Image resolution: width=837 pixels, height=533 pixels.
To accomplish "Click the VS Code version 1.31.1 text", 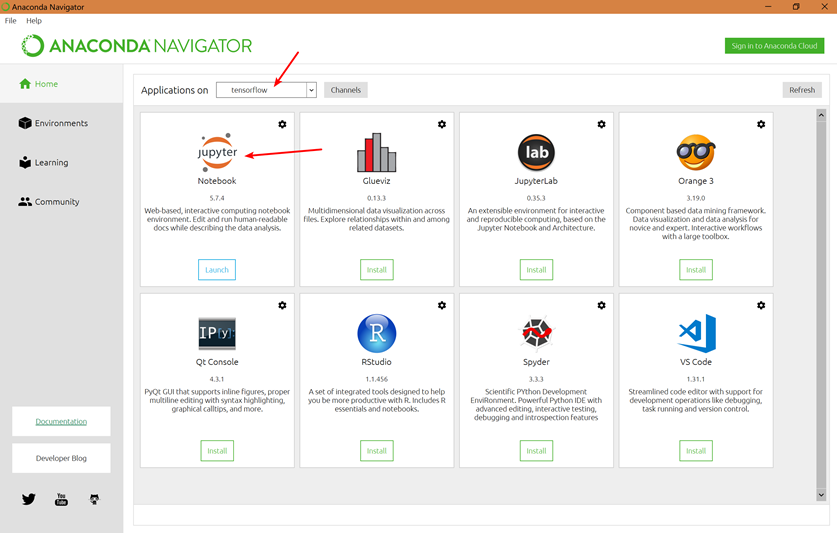I will point(696,379).
